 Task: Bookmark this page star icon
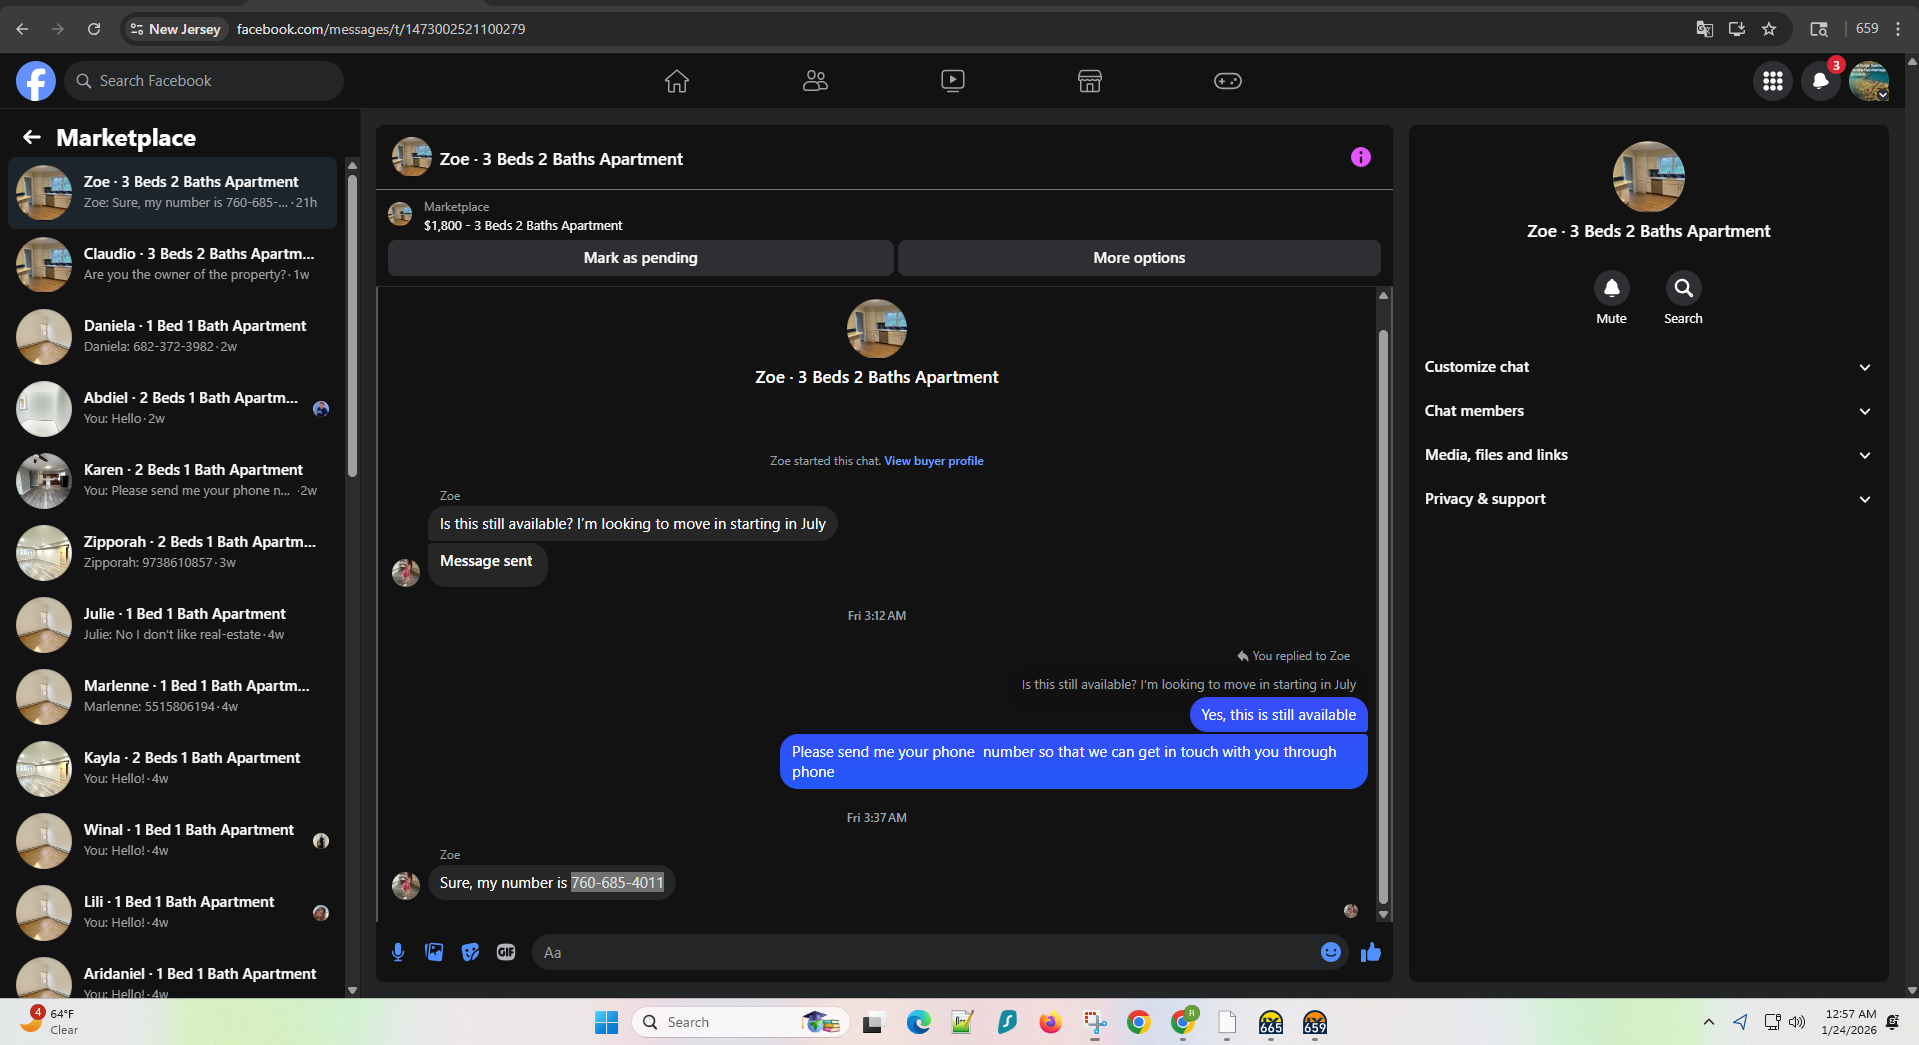pos(1769,29)
